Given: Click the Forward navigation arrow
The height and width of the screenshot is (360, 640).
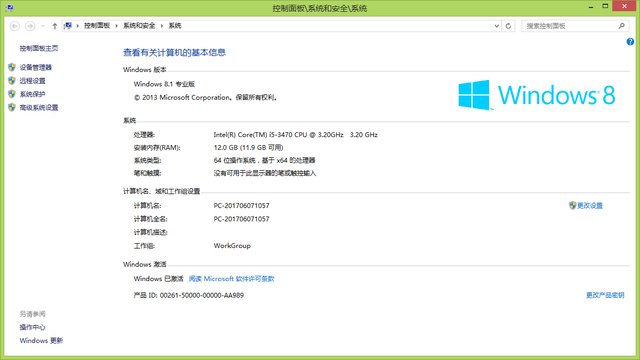Looking at the screenshot, I should [x=30, y=26].
